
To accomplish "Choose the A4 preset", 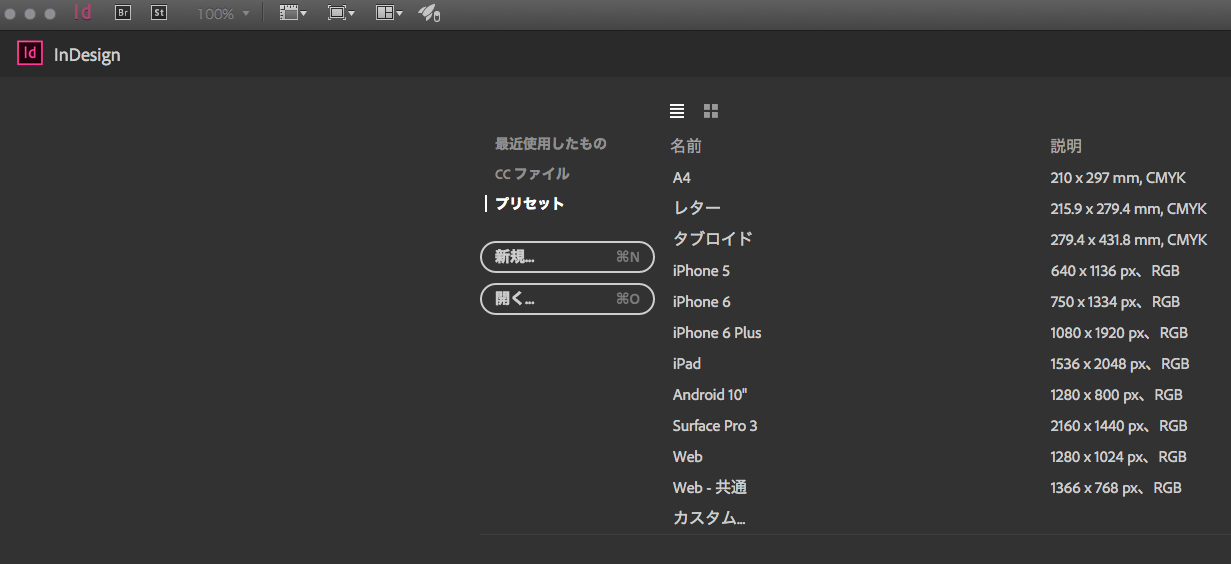I will [x=682, y=178].
